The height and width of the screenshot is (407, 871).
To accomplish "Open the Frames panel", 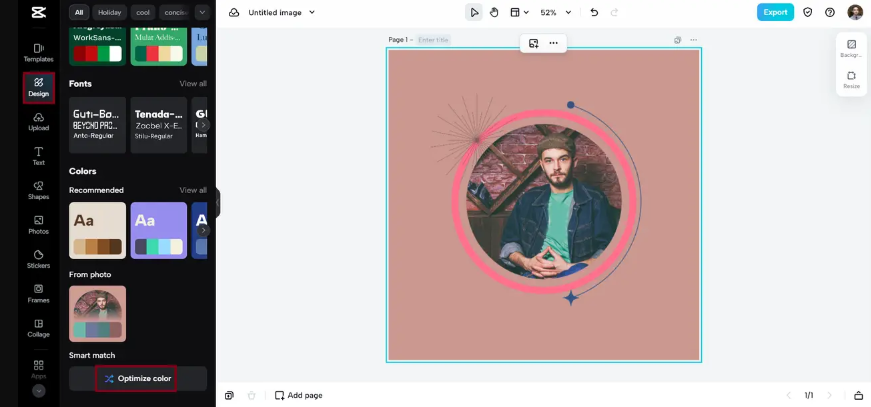I will [38, 294].
